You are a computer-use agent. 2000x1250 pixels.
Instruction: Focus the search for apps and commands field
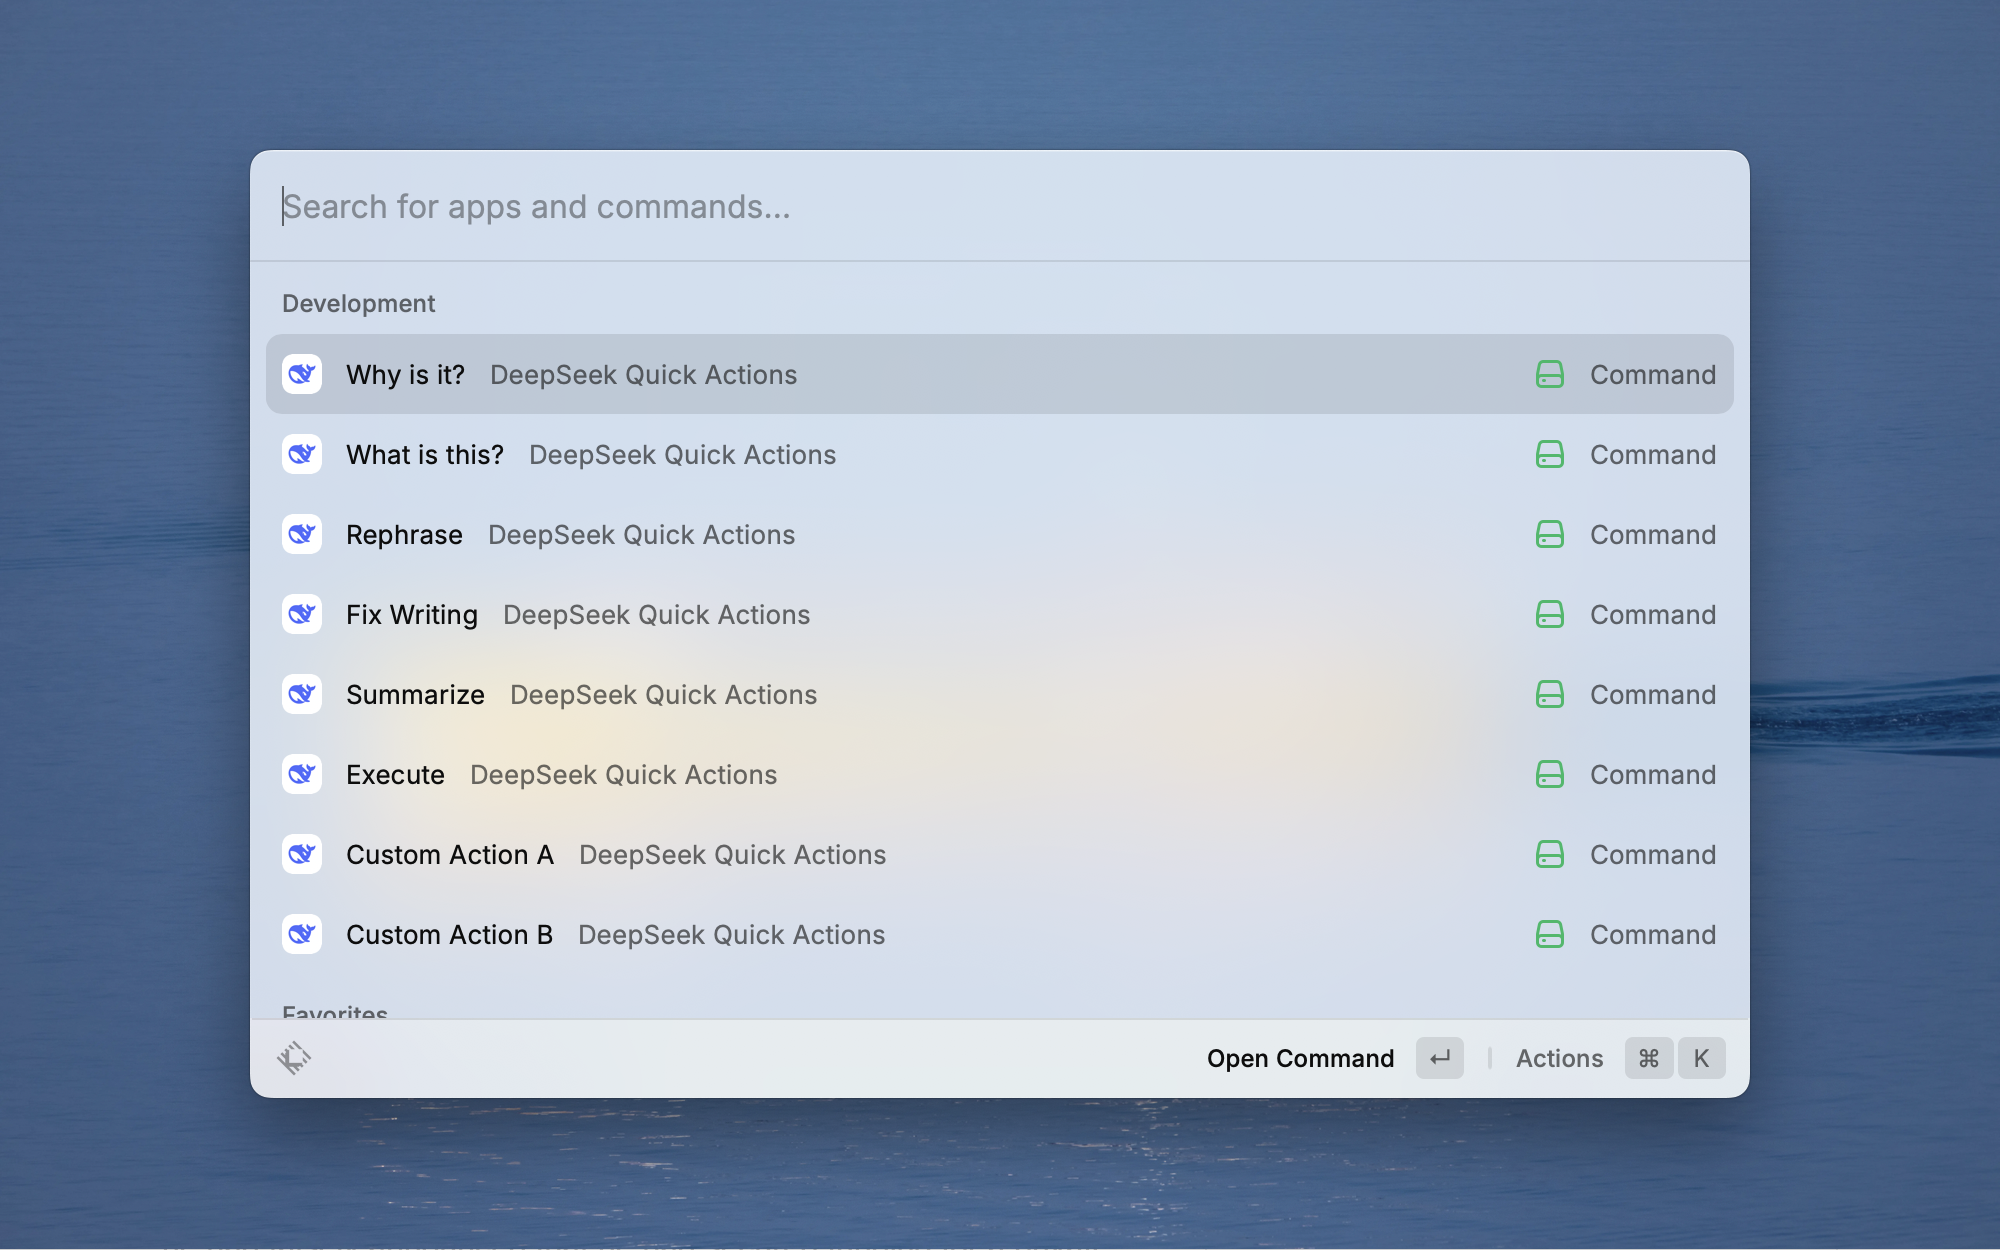[x=1000, y=206]
